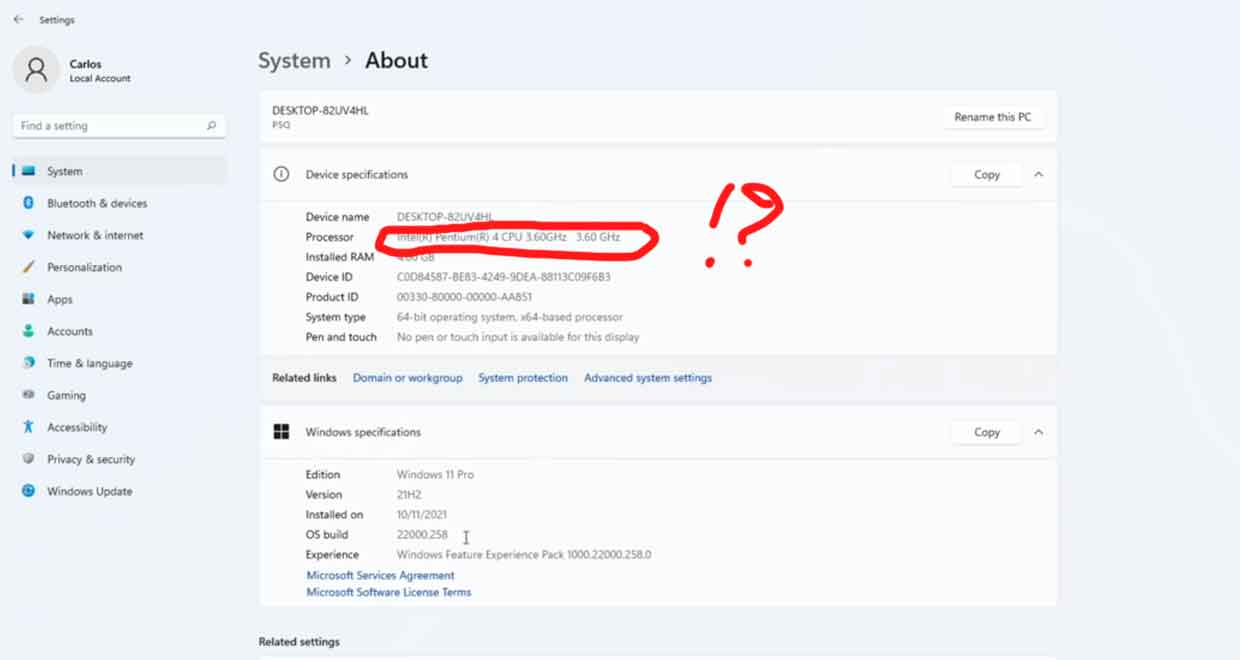Click System in the breadcrumb
Image resolution: width=1240 pixels, height=660 pixels.
(x=294, y=60)
